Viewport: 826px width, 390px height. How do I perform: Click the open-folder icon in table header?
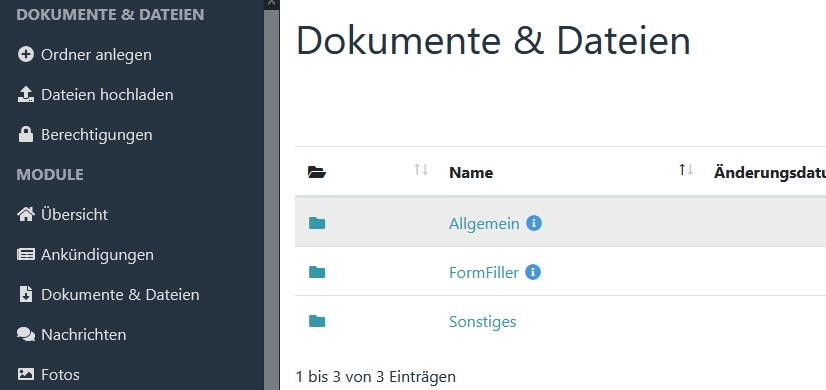[317, 172]
